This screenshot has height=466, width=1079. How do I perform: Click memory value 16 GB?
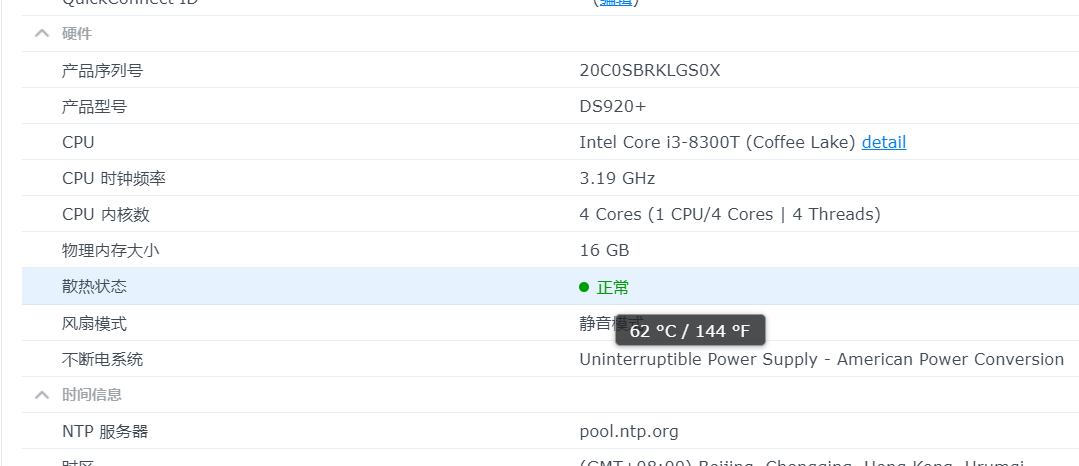tap(604, 251)
